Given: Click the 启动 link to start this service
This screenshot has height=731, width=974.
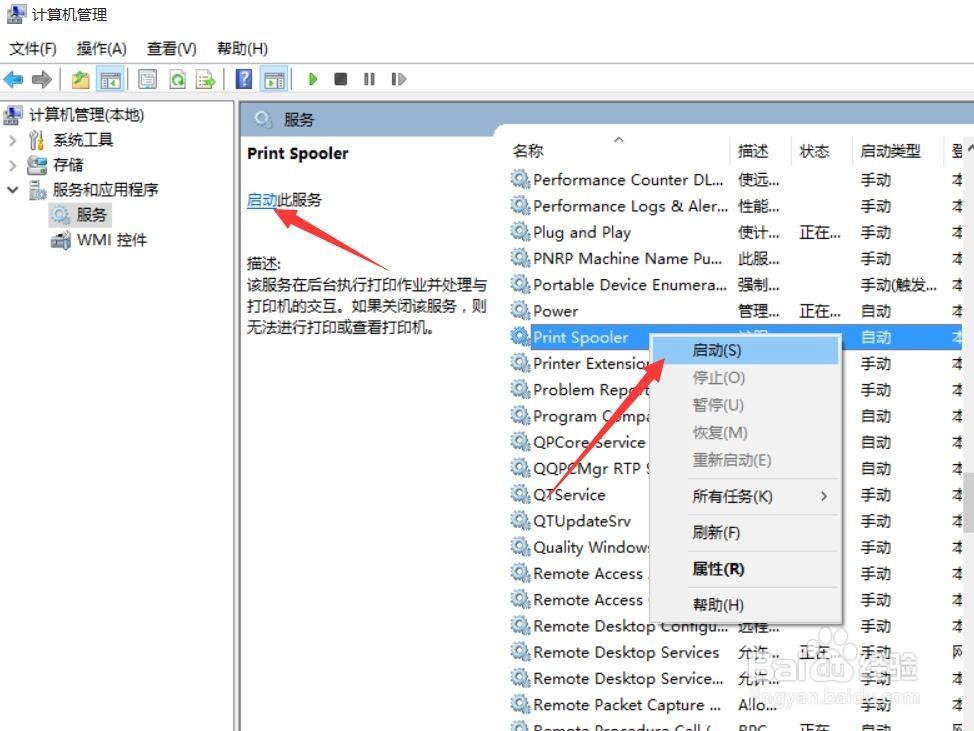Looking at the screenshot, I should click(x=262, y=200).
